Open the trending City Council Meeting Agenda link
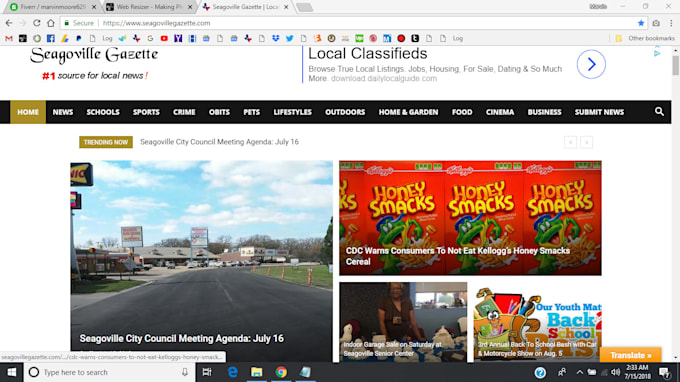 click(219, 142)
